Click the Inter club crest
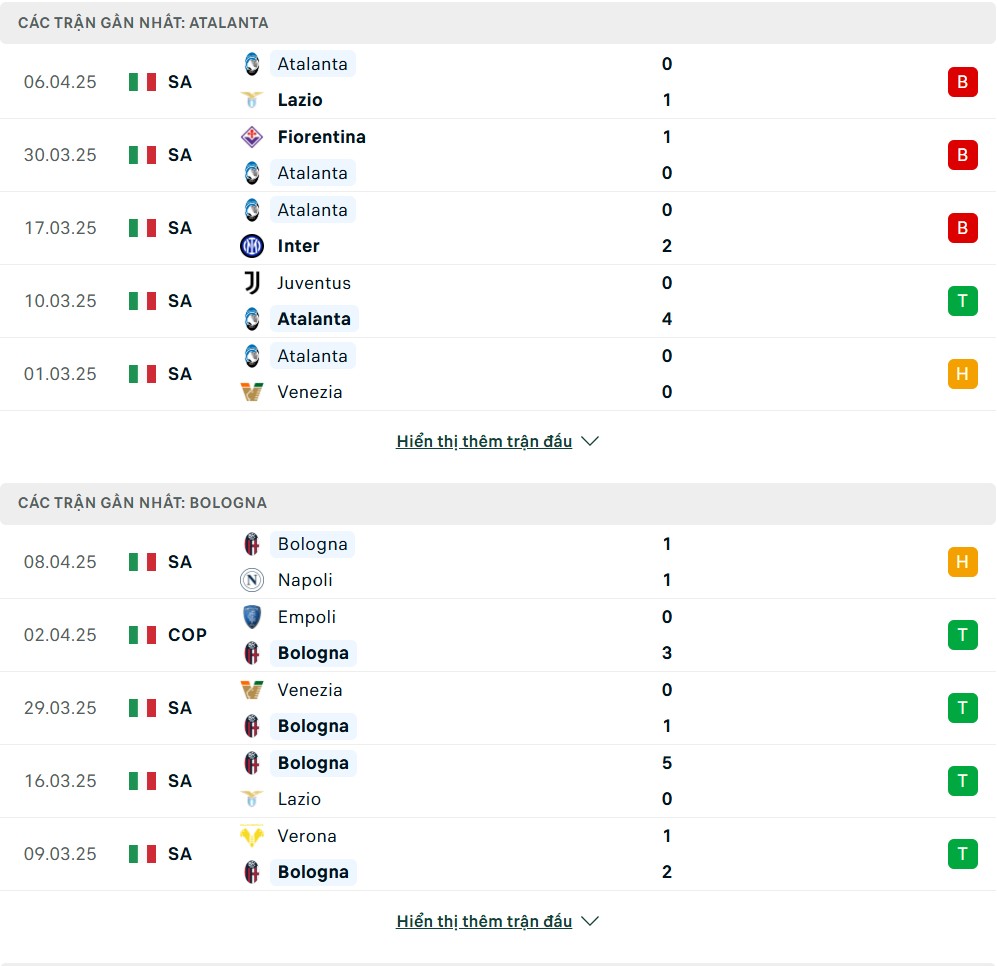Screen dimensions: 997x966 click(x=252, y=245)
